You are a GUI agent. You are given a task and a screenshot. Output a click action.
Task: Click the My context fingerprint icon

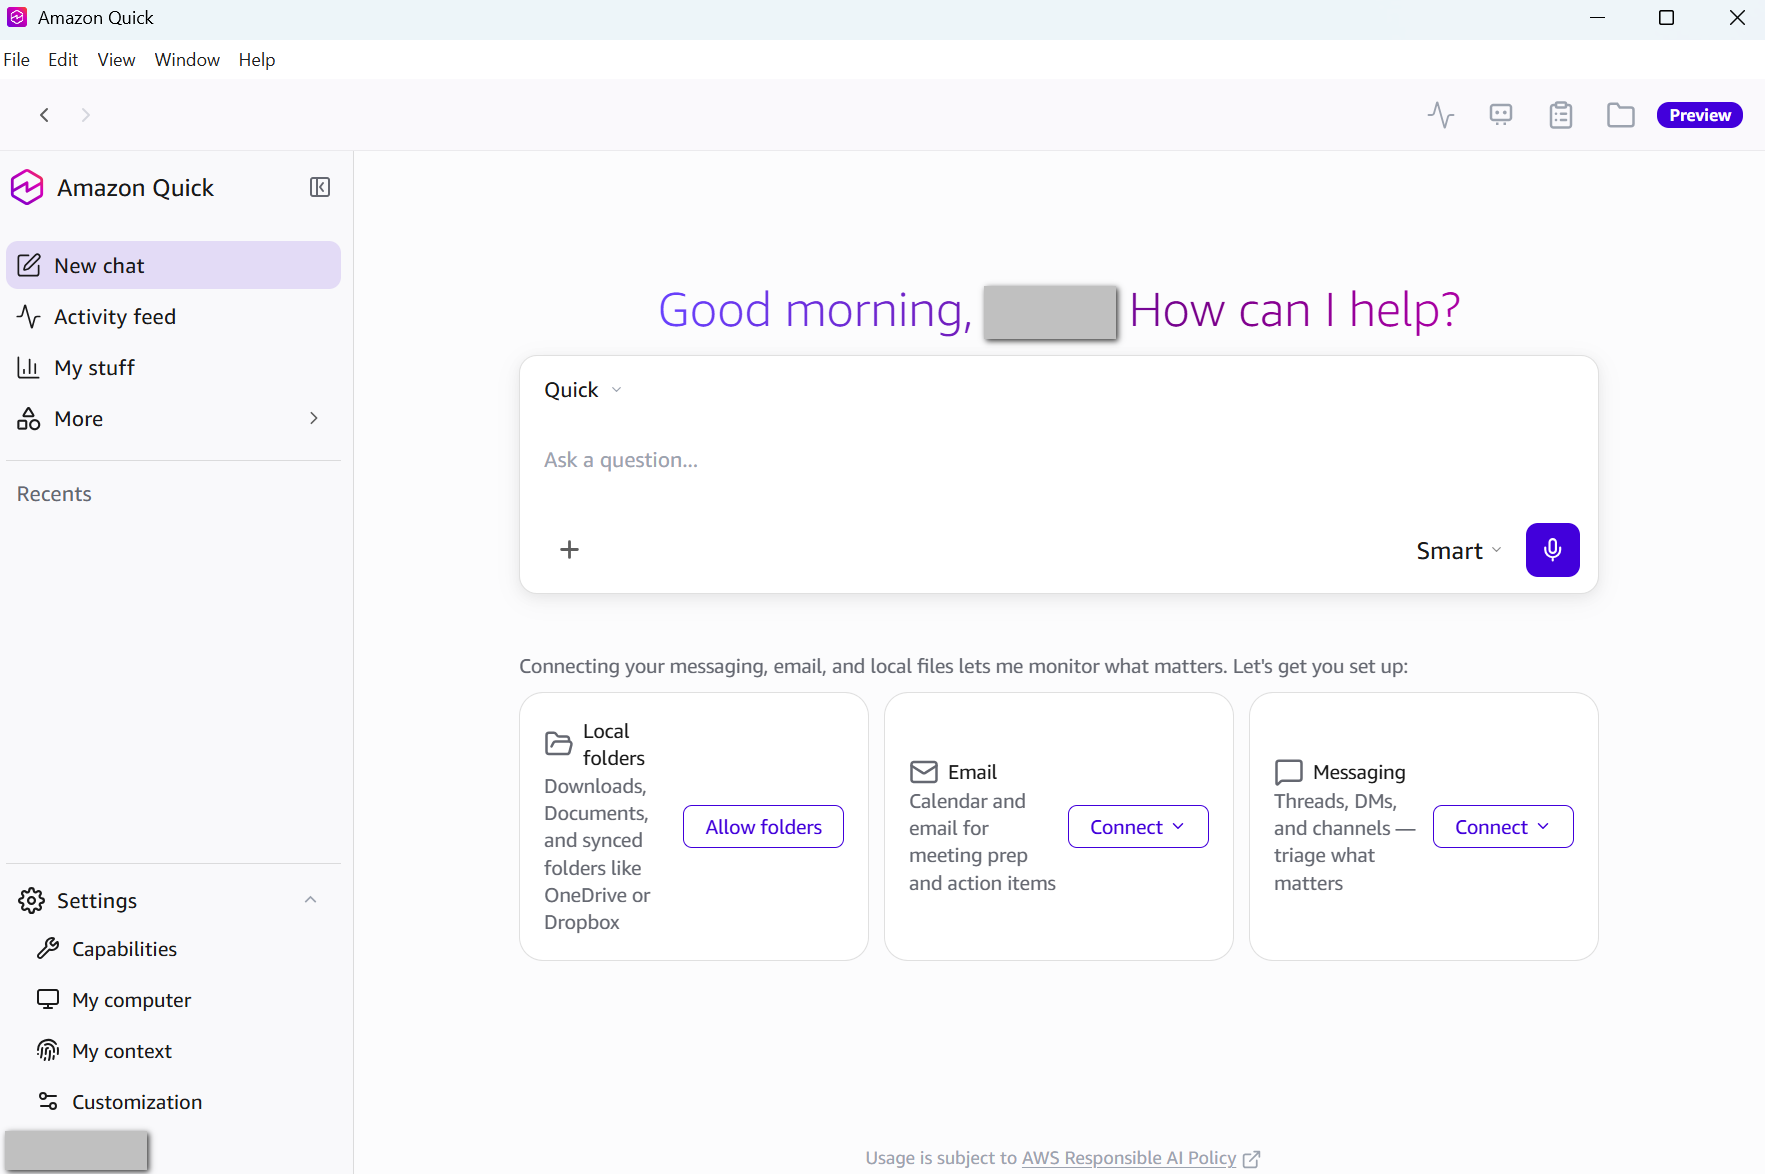48,1050
